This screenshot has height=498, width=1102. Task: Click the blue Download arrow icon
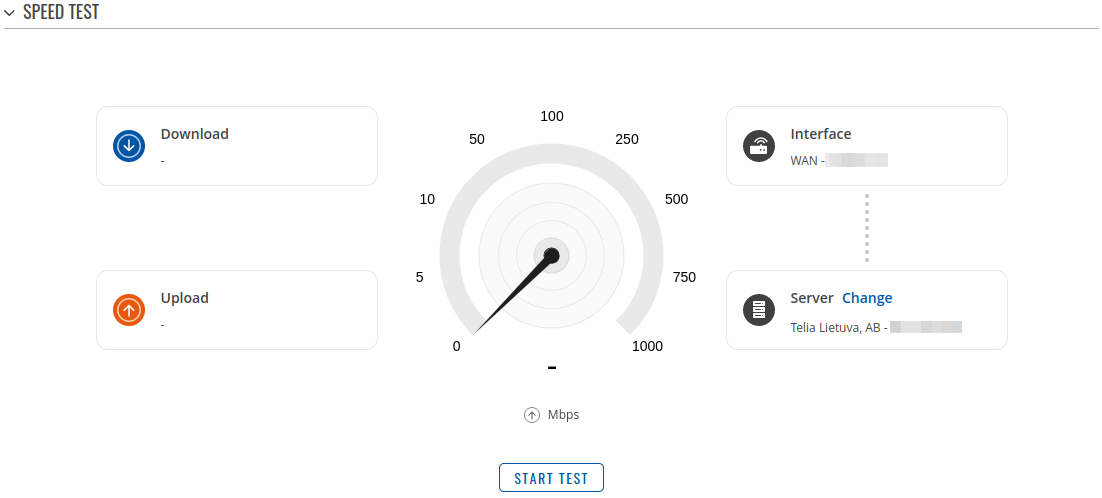pos(129,146)
